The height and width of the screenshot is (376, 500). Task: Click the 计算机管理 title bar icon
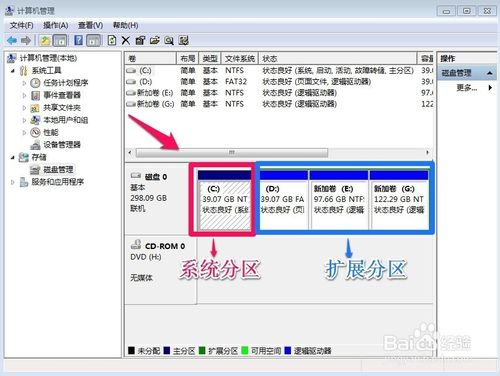[10, 11]
